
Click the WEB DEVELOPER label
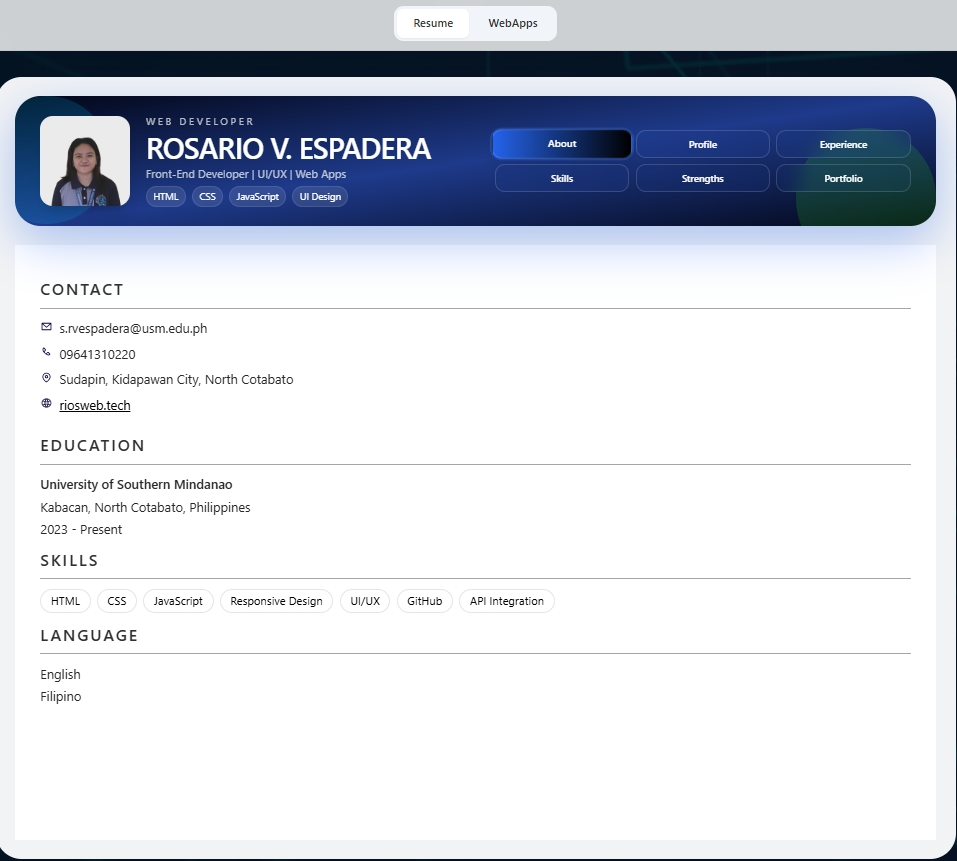200,121
